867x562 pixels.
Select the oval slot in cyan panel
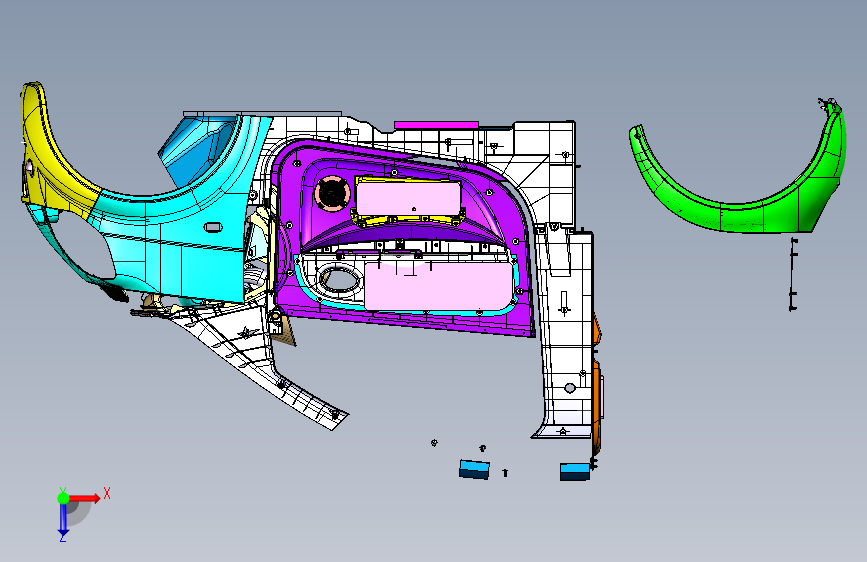coord(213,227)
